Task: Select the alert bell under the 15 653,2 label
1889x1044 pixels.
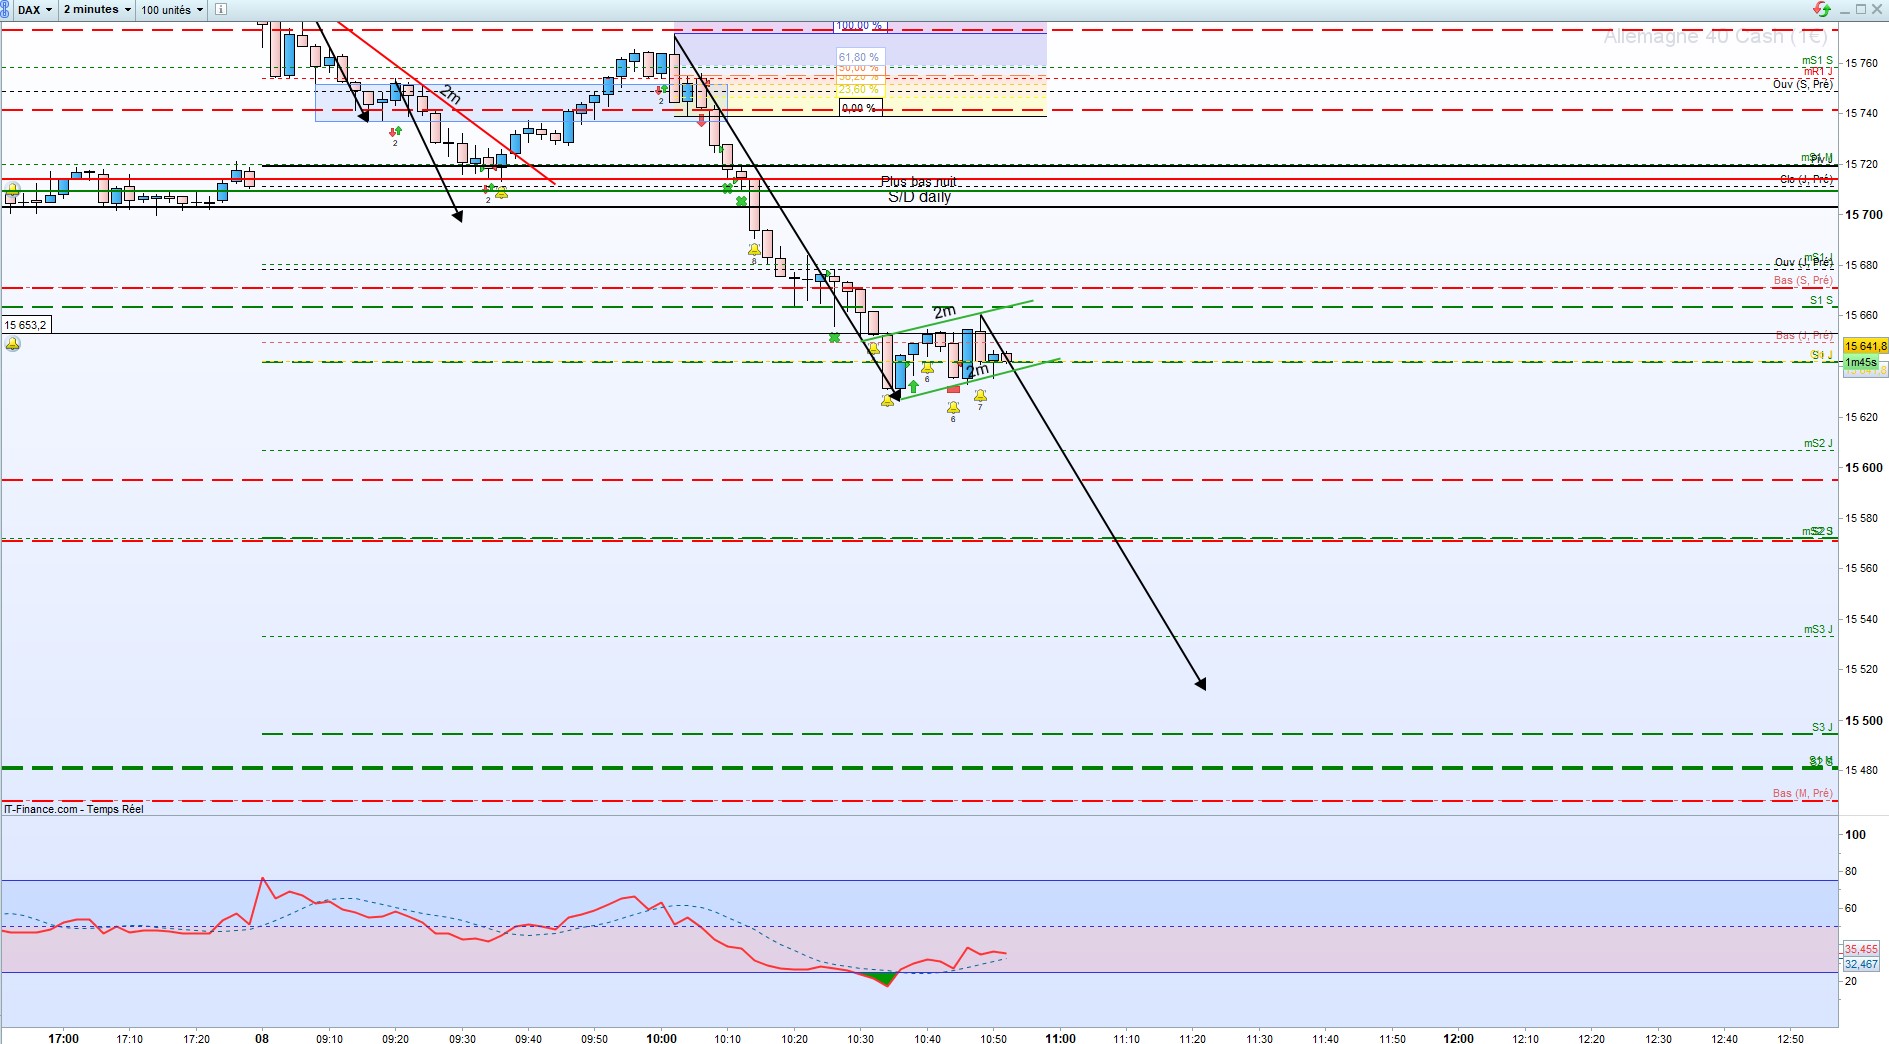Action: point(12,344)
